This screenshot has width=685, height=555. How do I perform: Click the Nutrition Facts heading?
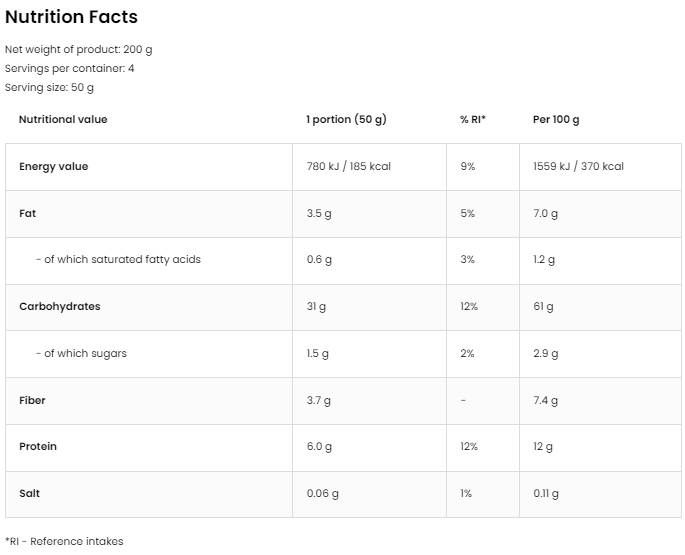tap(71, 17)
